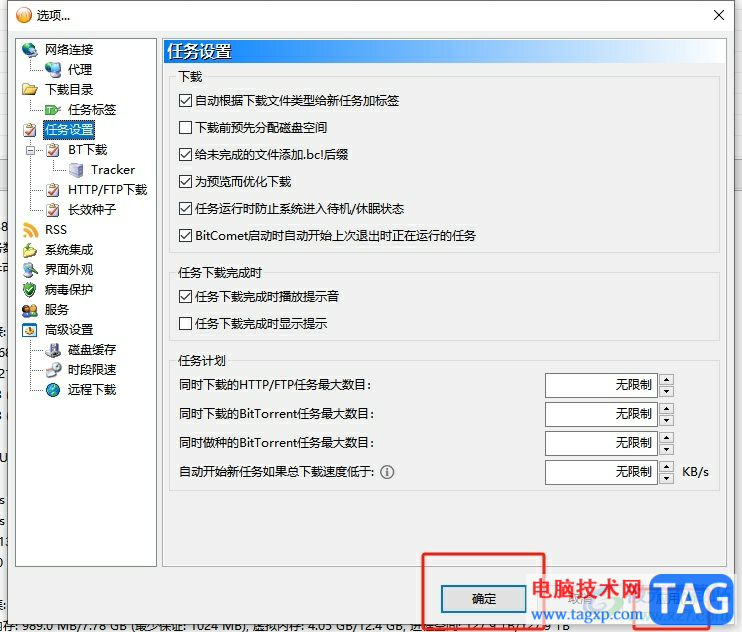Click the icon beside 系统集成
Image resolution: width=742 pixels, height=632 pixels.
[x=29, y=250]
